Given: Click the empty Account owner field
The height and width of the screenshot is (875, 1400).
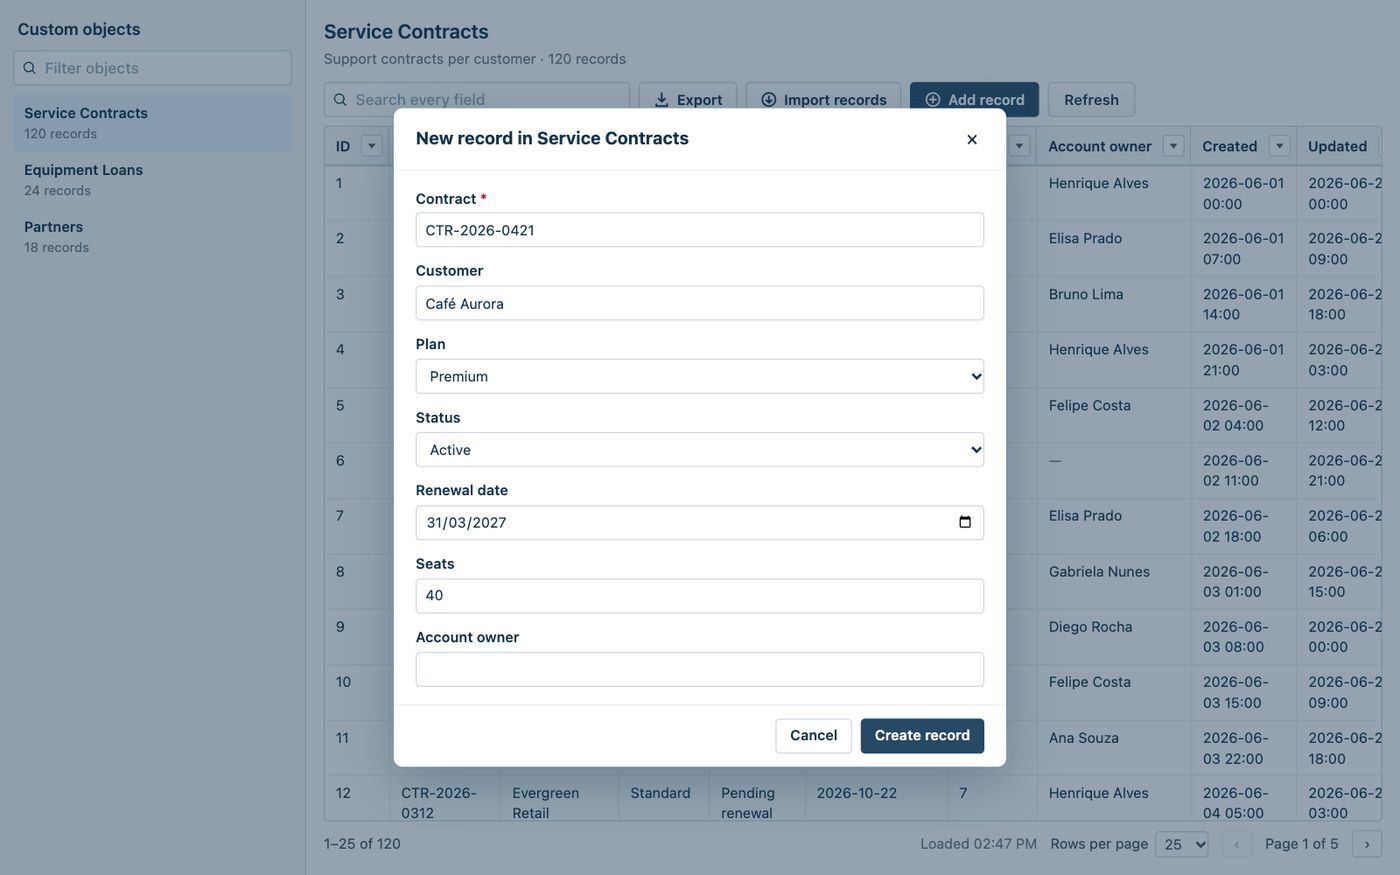Looking at the screenshot, I should [700, 669].
